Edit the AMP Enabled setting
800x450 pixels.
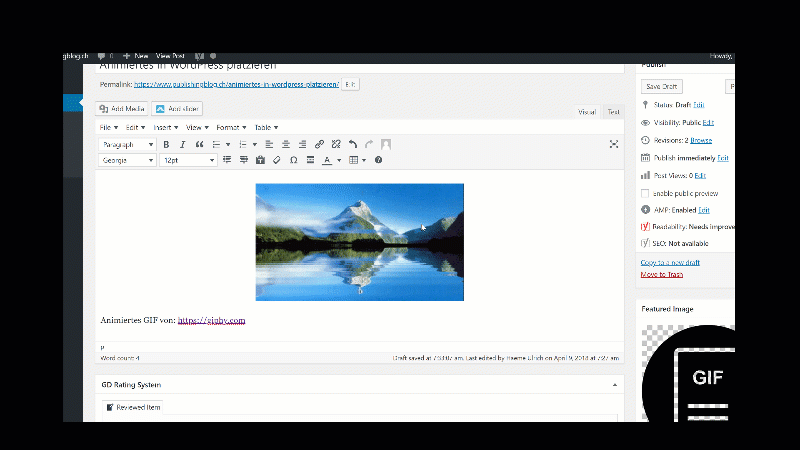[704, 210]
